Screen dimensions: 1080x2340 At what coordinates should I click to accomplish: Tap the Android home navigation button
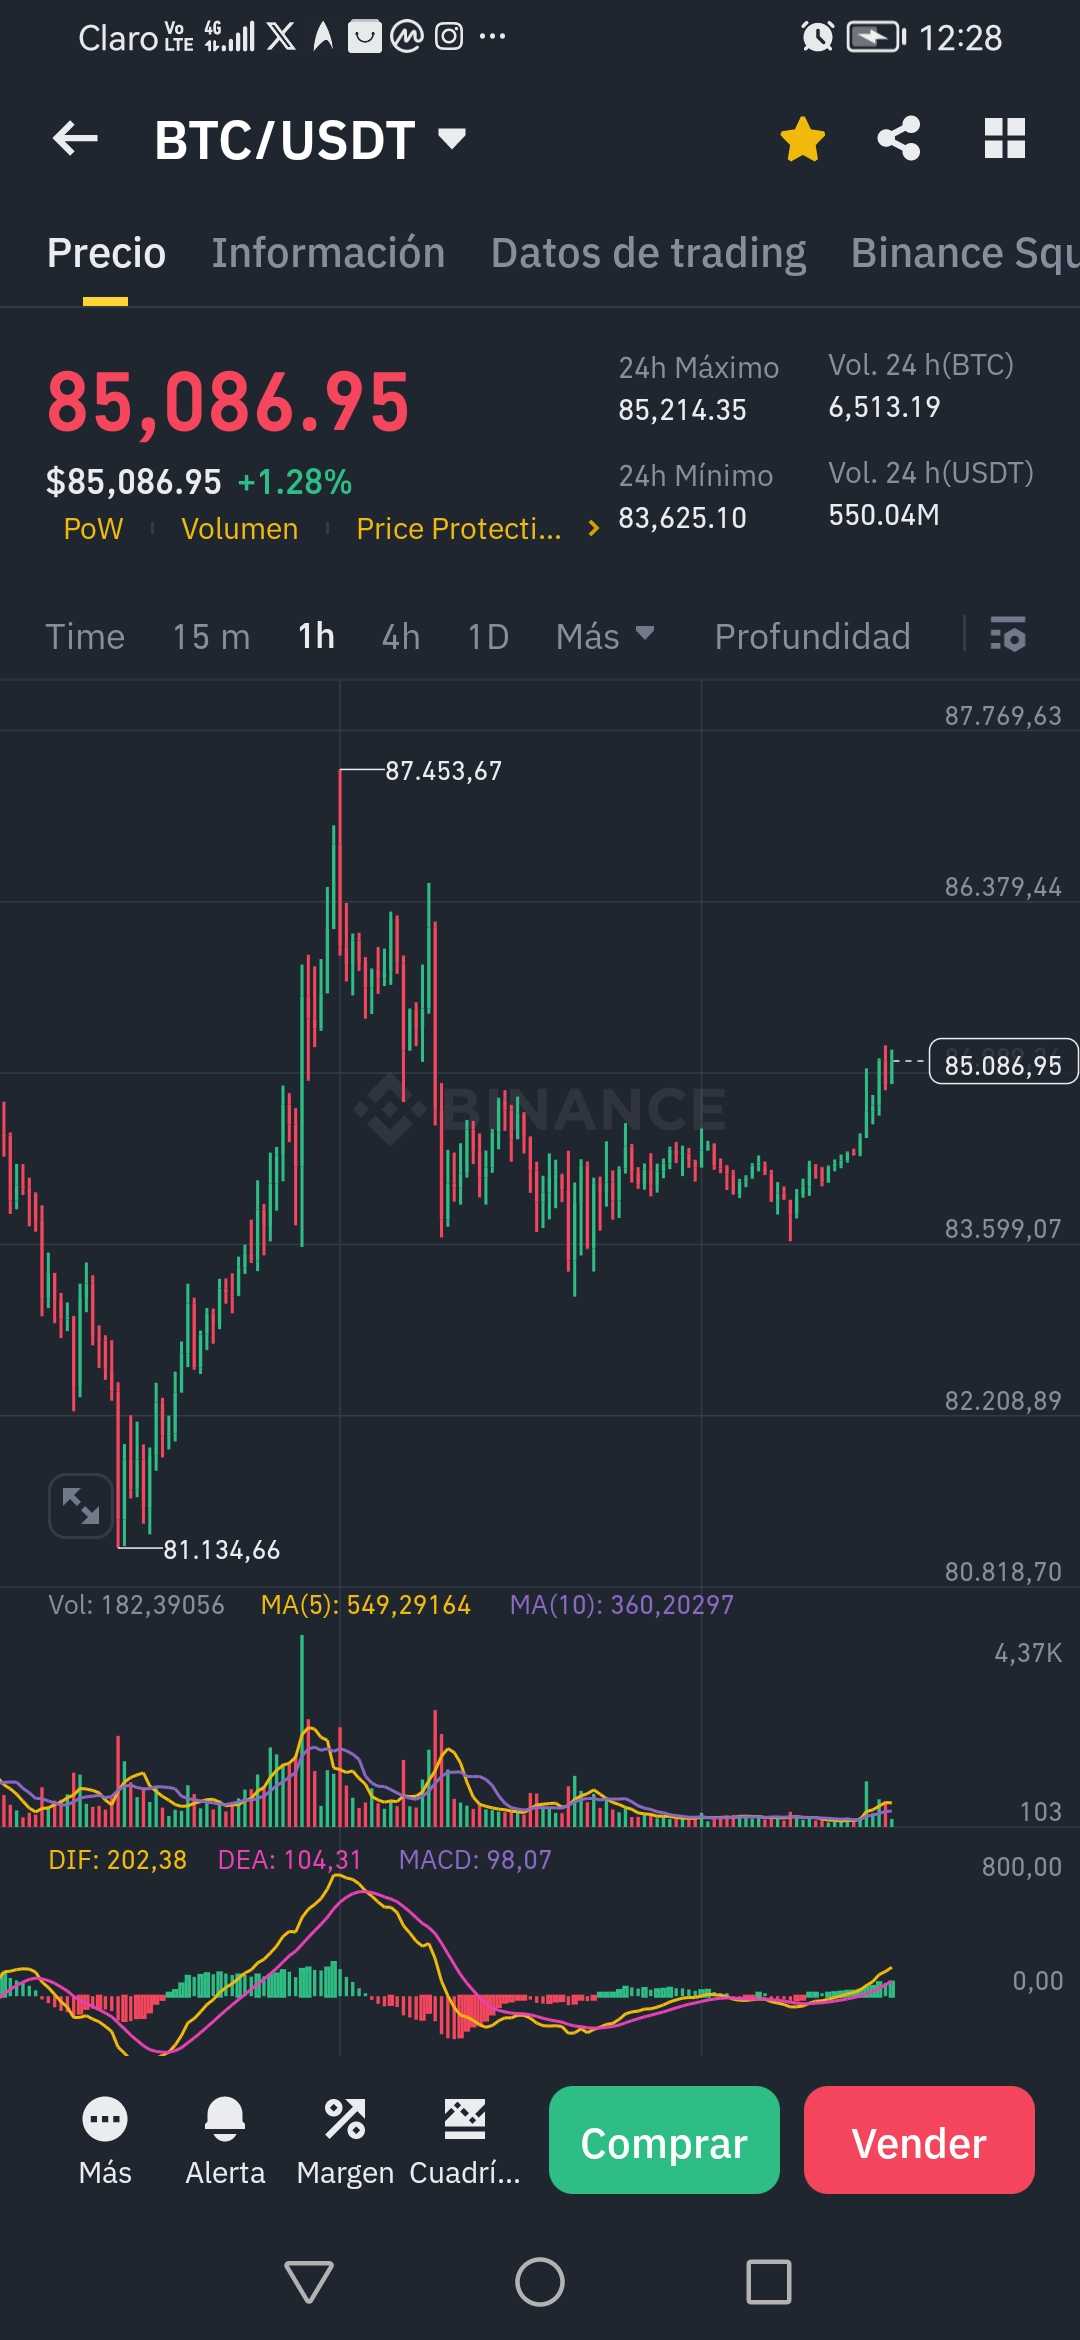pyautogui.click(x=540, y=2282)
